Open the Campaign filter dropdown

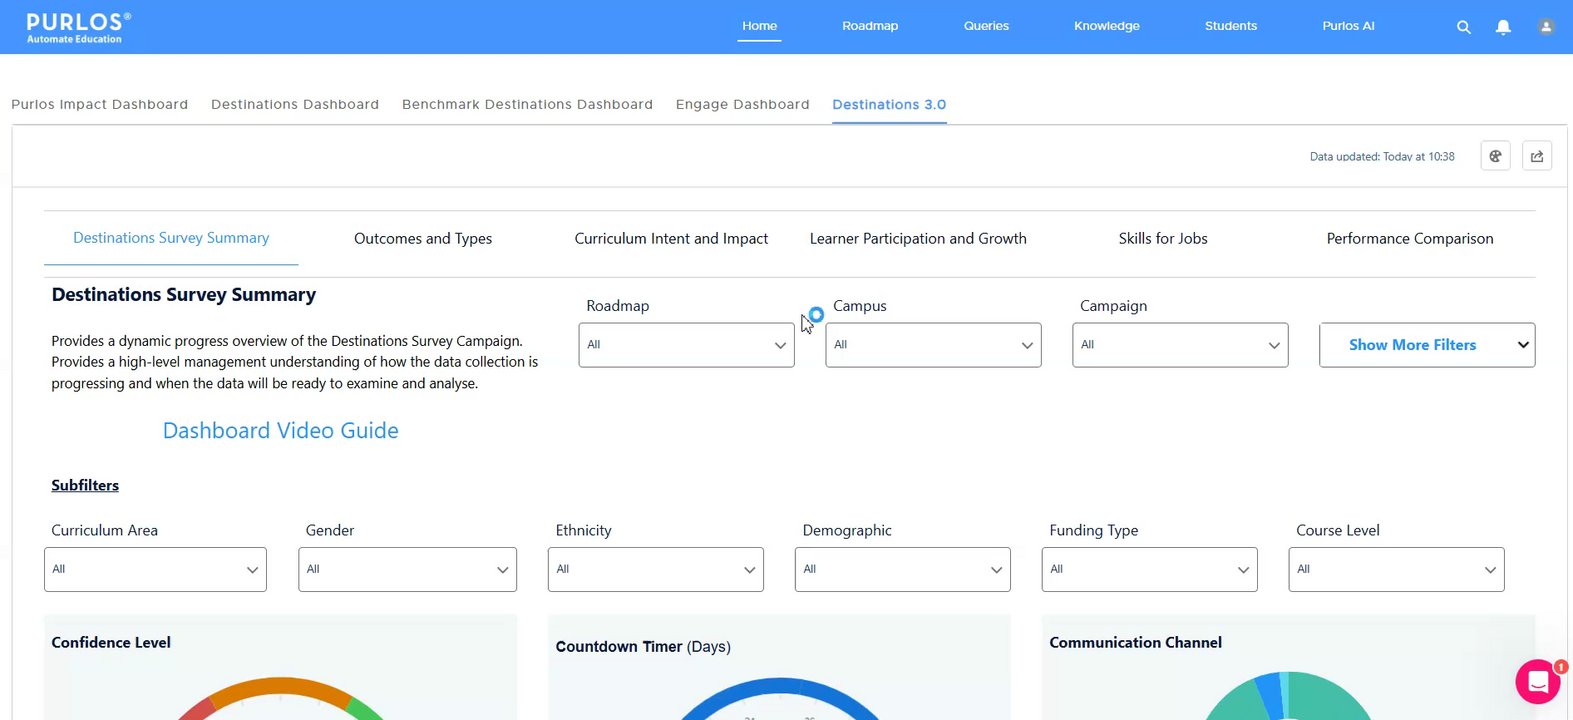[1180, 345]
